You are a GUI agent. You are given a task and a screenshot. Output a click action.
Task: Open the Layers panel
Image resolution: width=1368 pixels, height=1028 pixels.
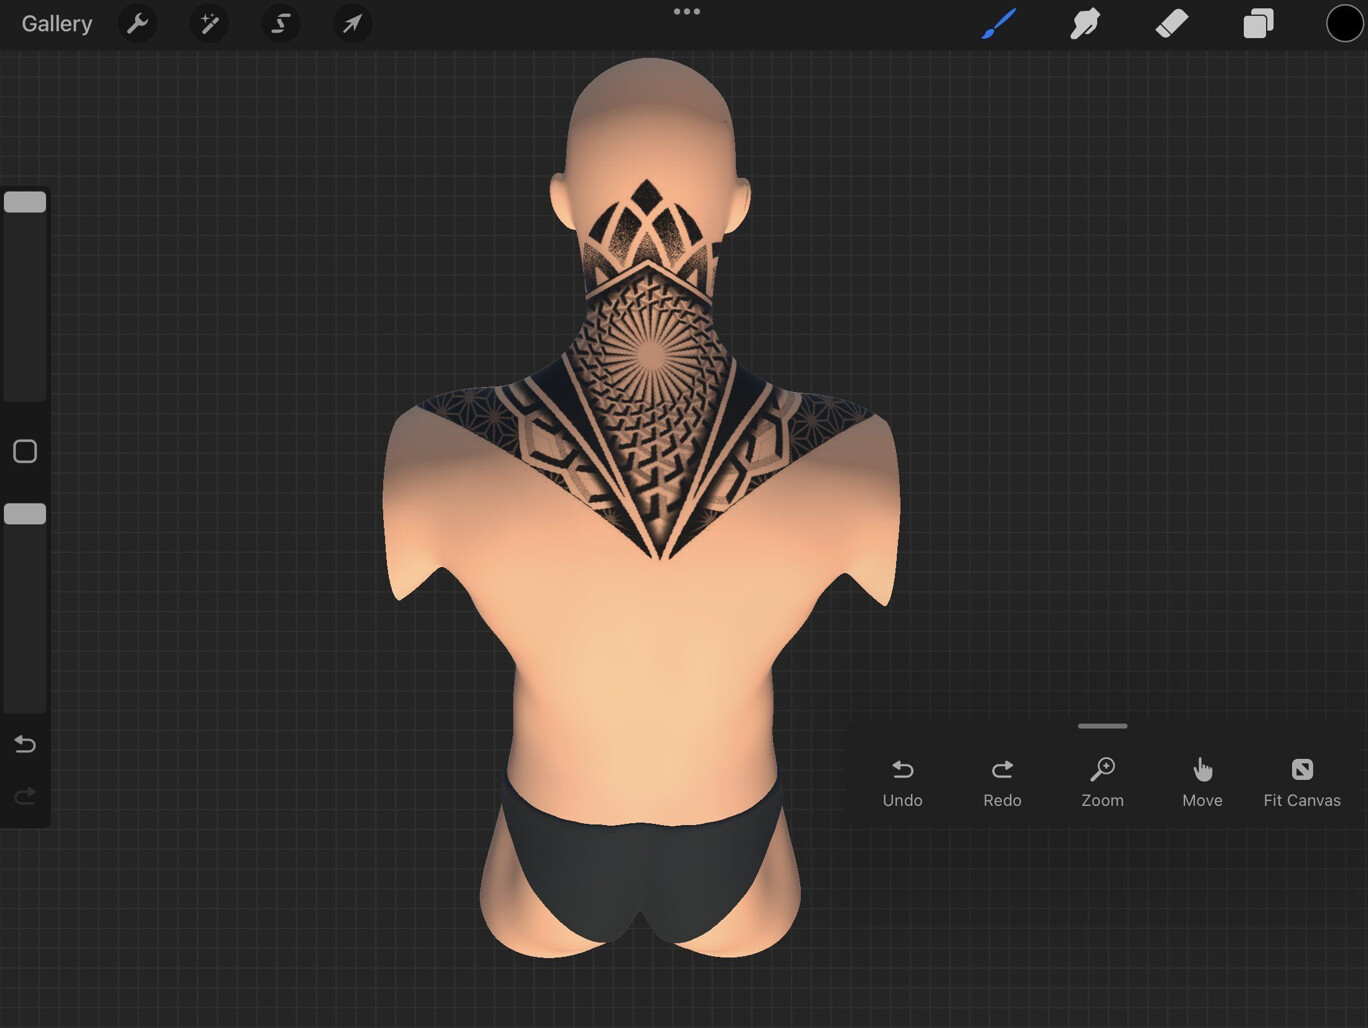1258,23
